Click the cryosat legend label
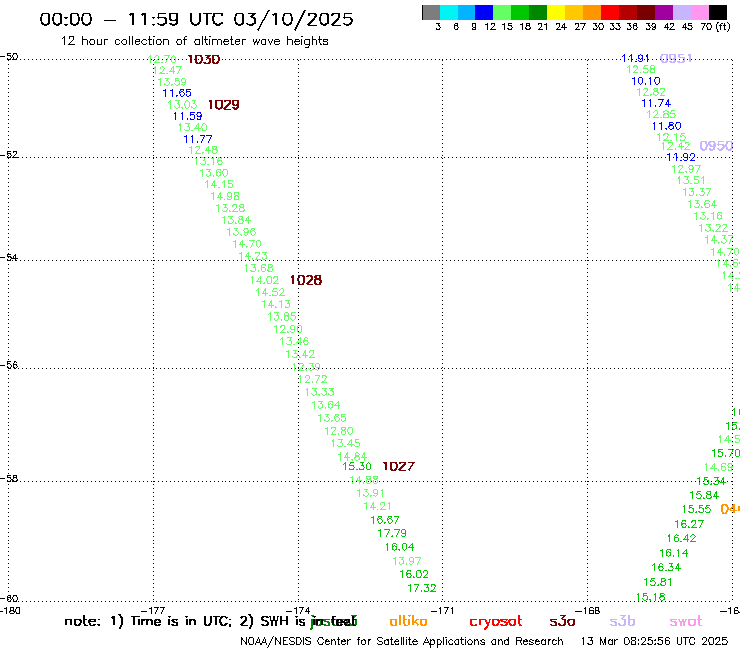The width and height of the screenshot is (740, 650). click(496, 621)
